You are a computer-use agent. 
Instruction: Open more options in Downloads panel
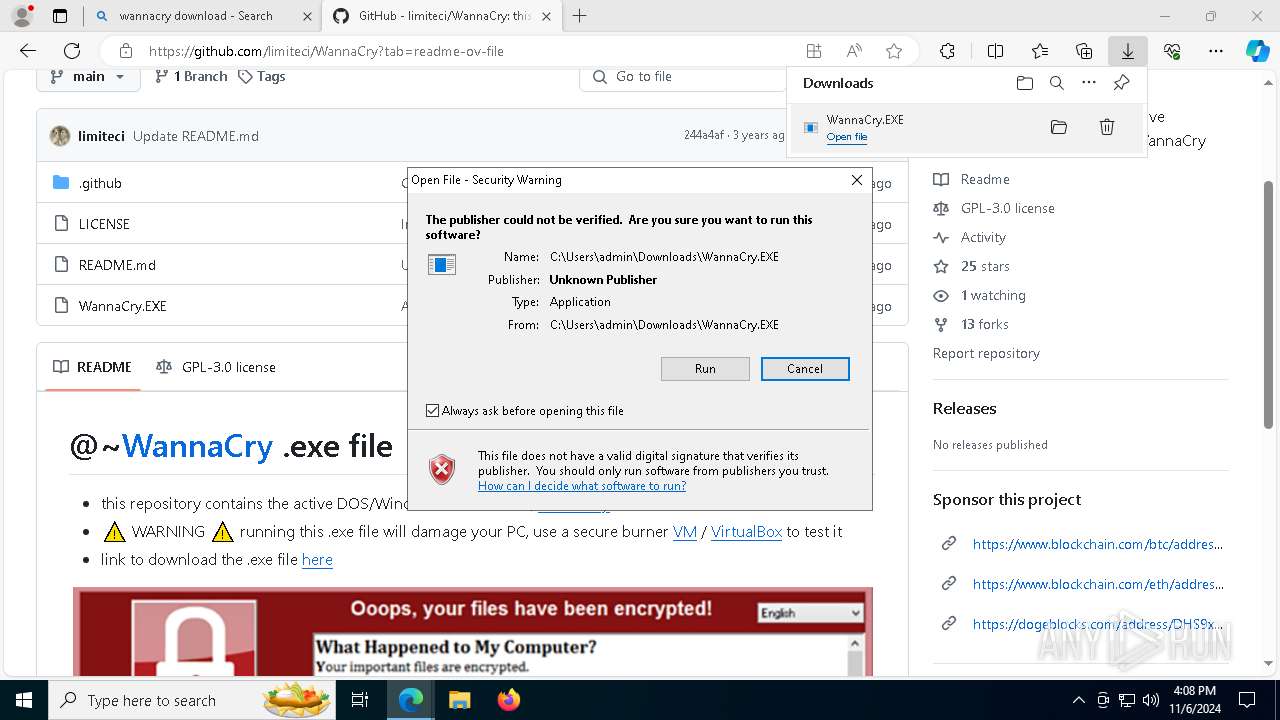(x=1089, y=83)
